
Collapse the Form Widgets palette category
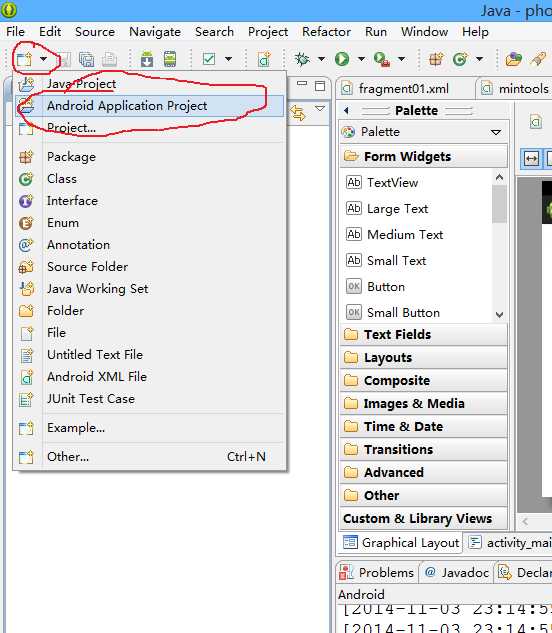click(x=424, y=156)
